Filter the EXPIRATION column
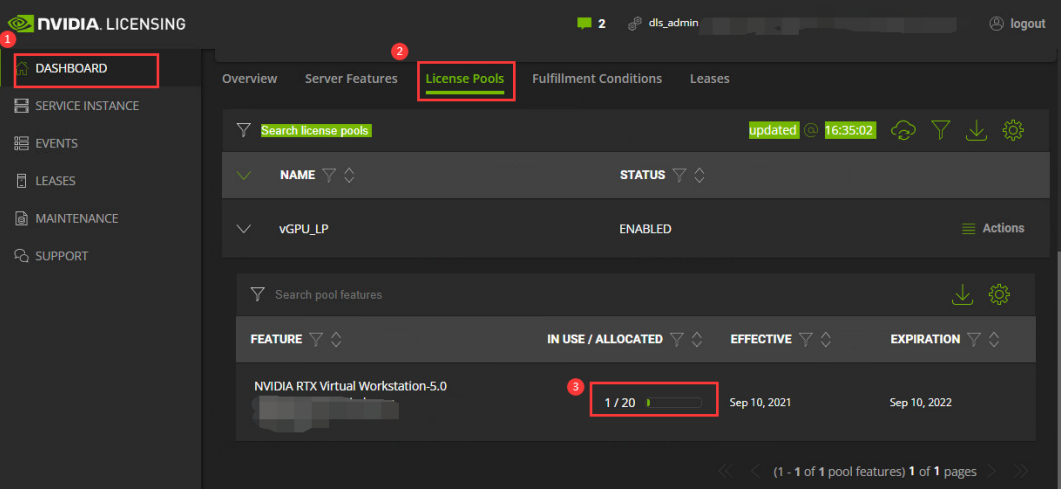Screen dimensions: 1061x489 (x=974, y=340)
